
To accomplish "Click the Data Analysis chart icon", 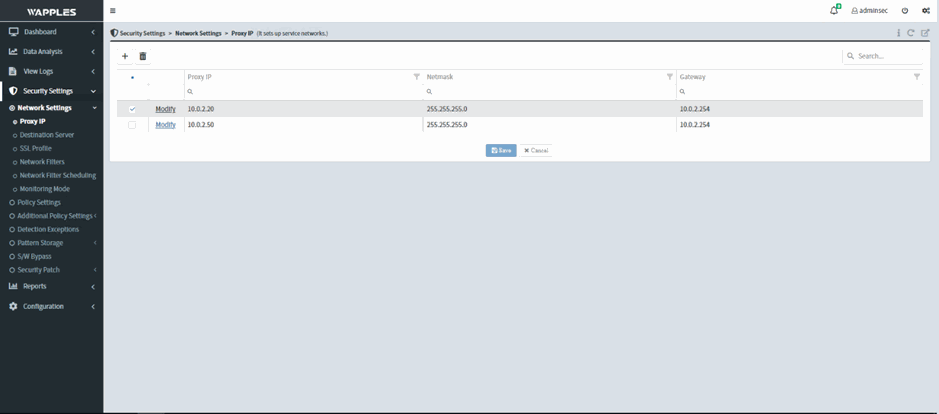I will (x=13, y=52).
